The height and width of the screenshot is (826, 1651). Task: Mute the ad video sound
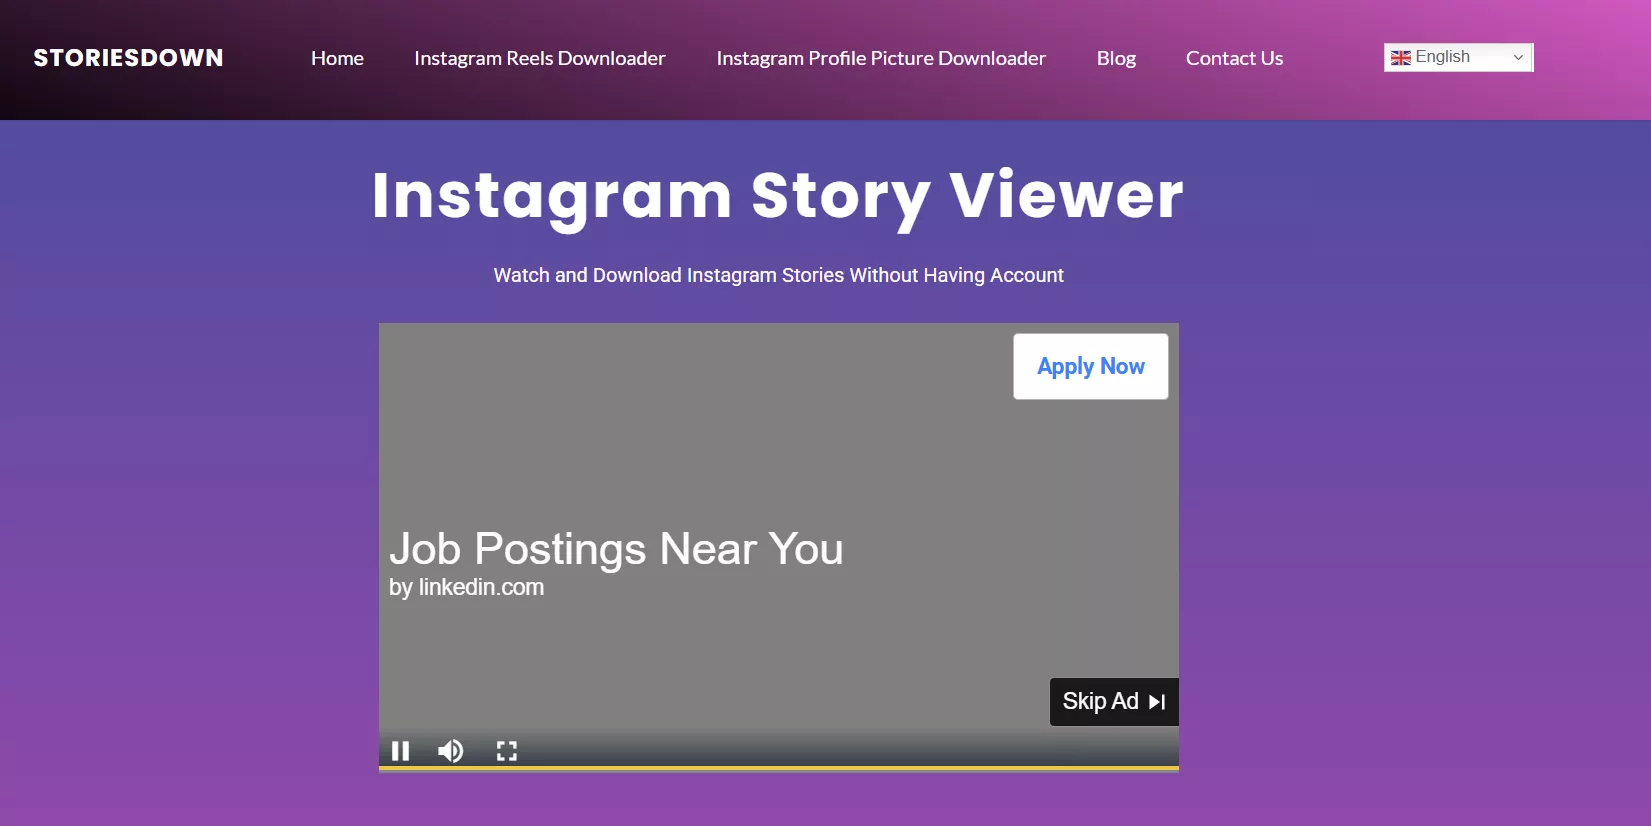(451, 751)
